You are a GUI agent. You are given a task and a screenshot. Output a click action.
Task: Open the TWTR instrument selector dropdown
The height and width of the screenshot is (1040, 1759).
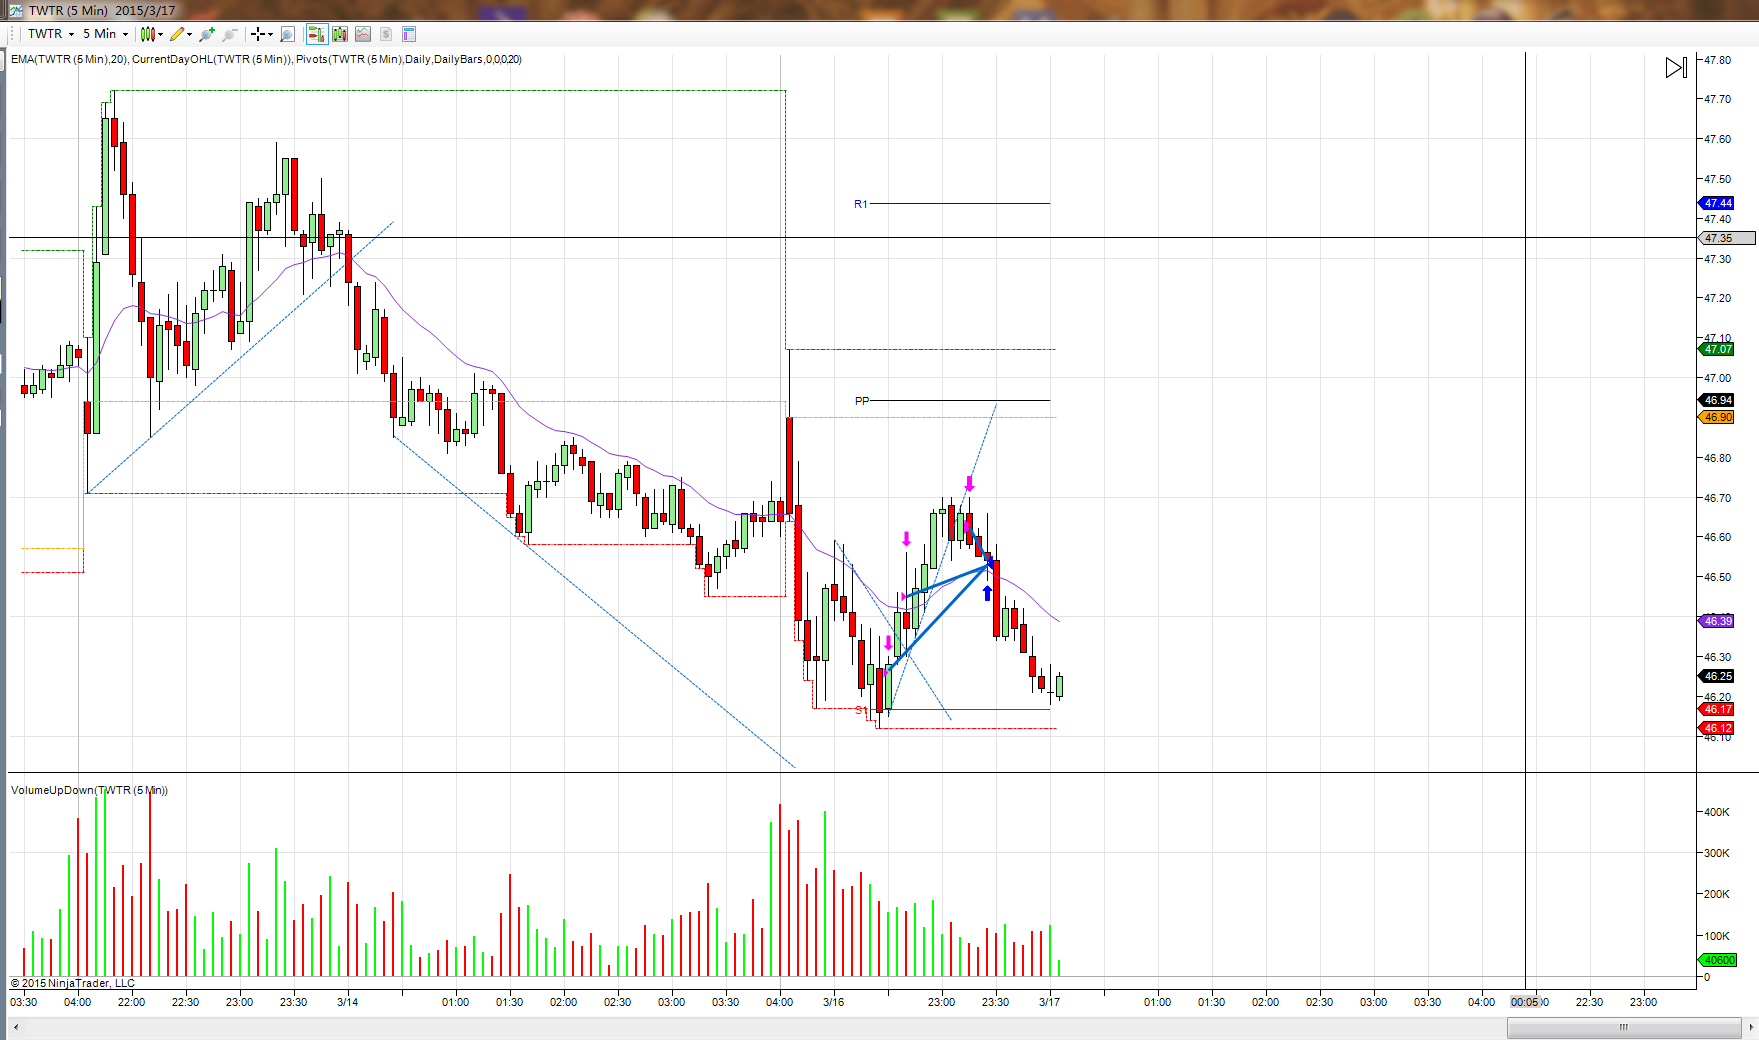coord(50,34)
